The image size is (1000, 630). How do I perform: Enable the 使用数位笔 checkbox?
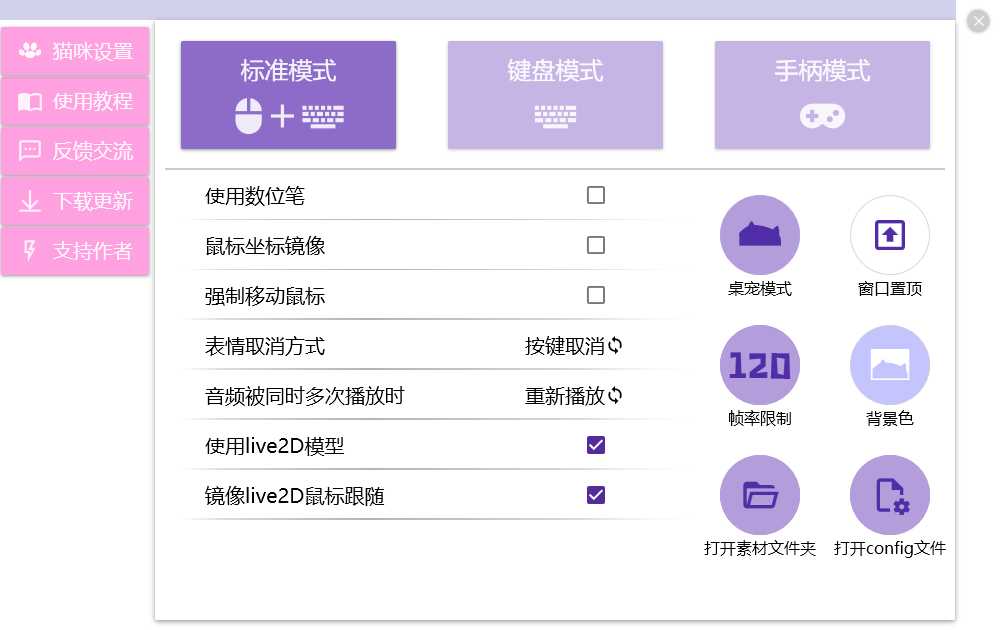(x=596, y=195)
